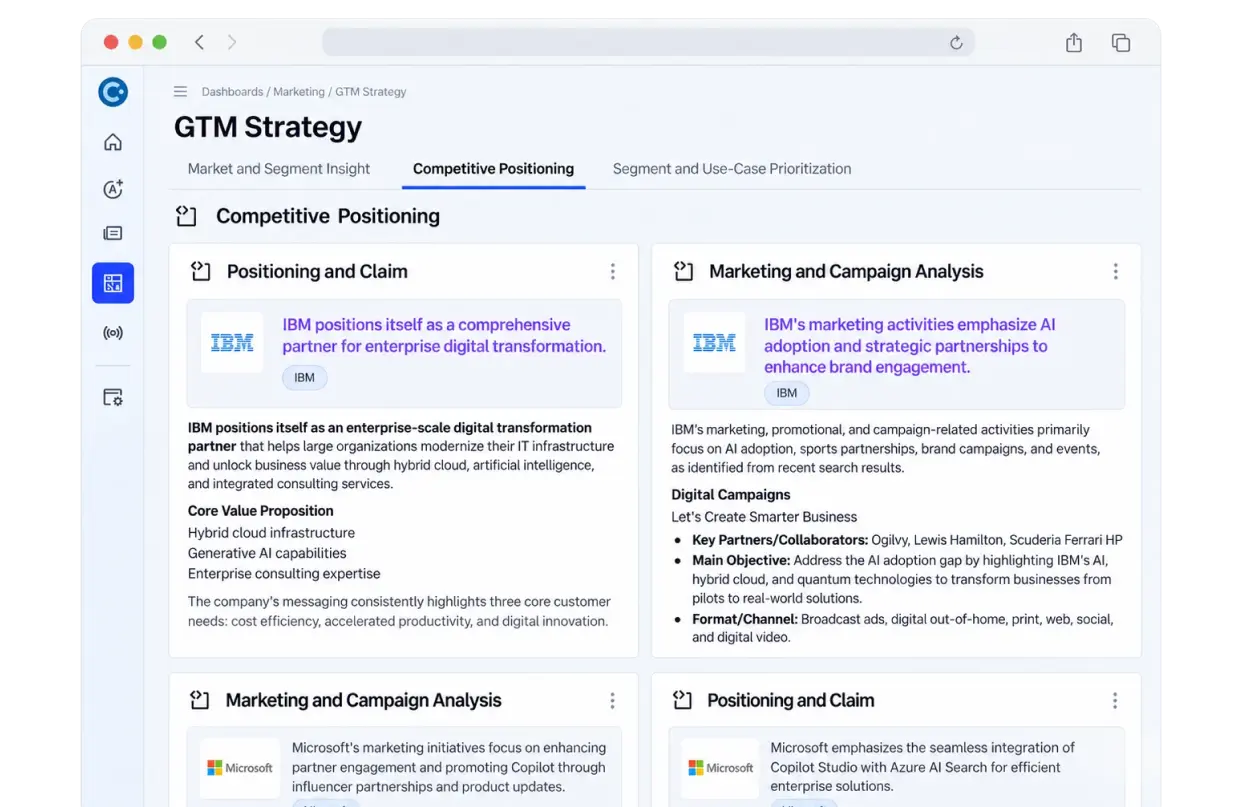Click the browser share icon
This screenshot has height=807, width=1242.
(1074, 42)
